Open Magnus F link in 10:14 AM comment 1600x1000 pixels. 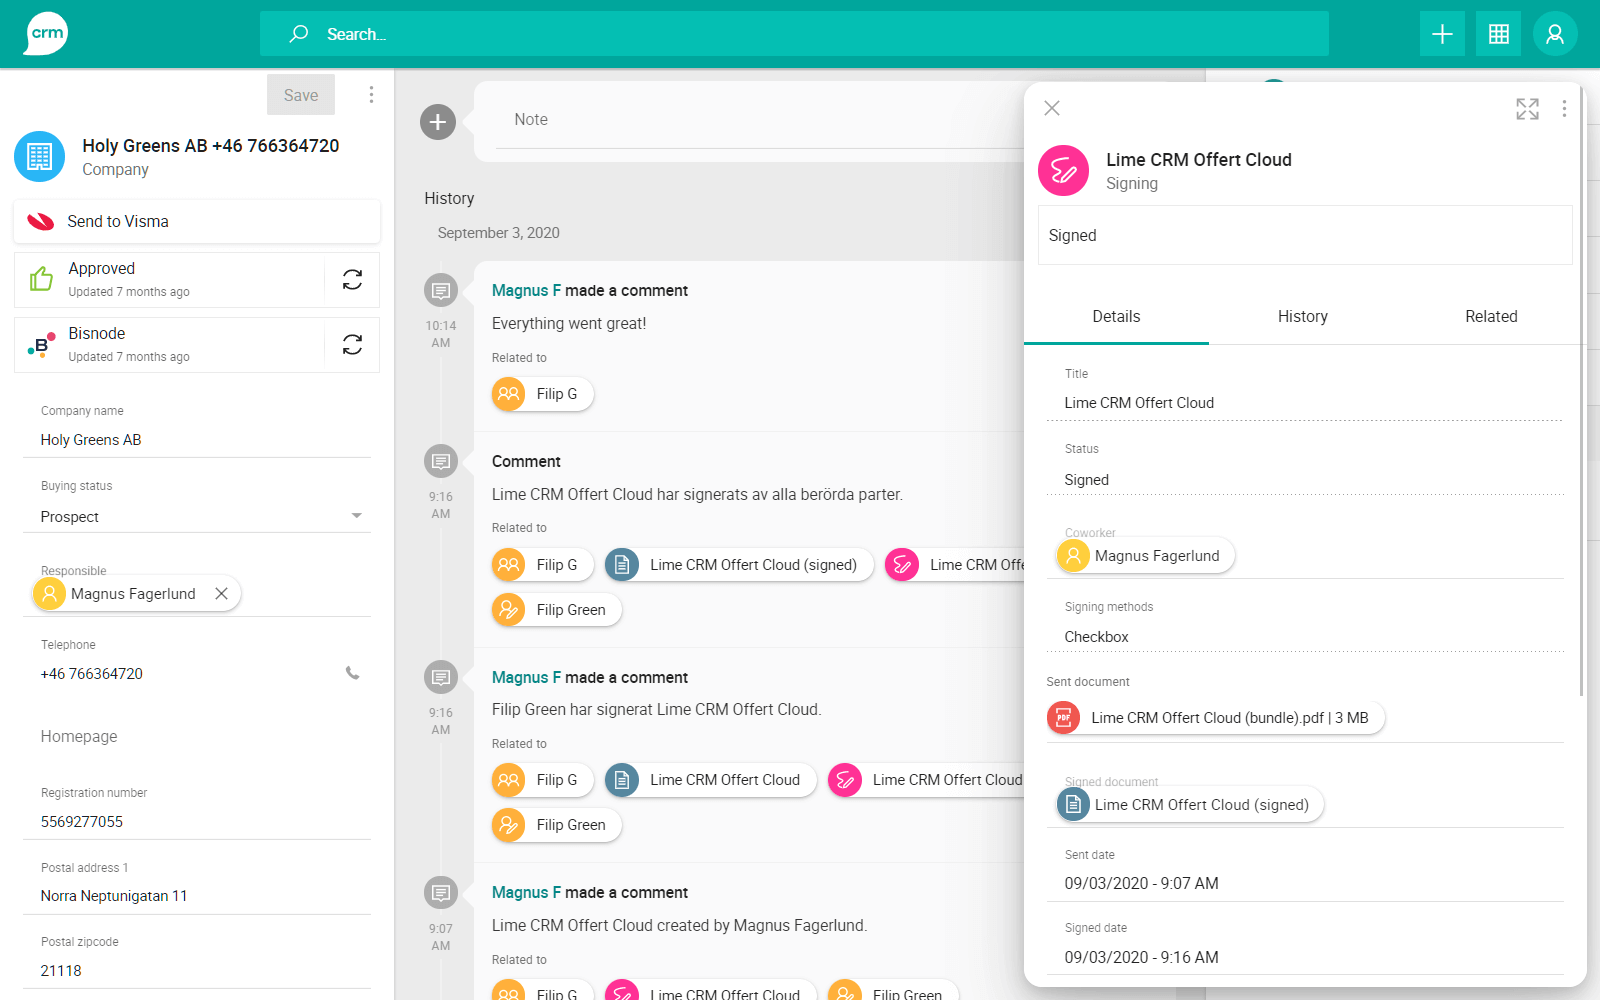coord(526,291)
